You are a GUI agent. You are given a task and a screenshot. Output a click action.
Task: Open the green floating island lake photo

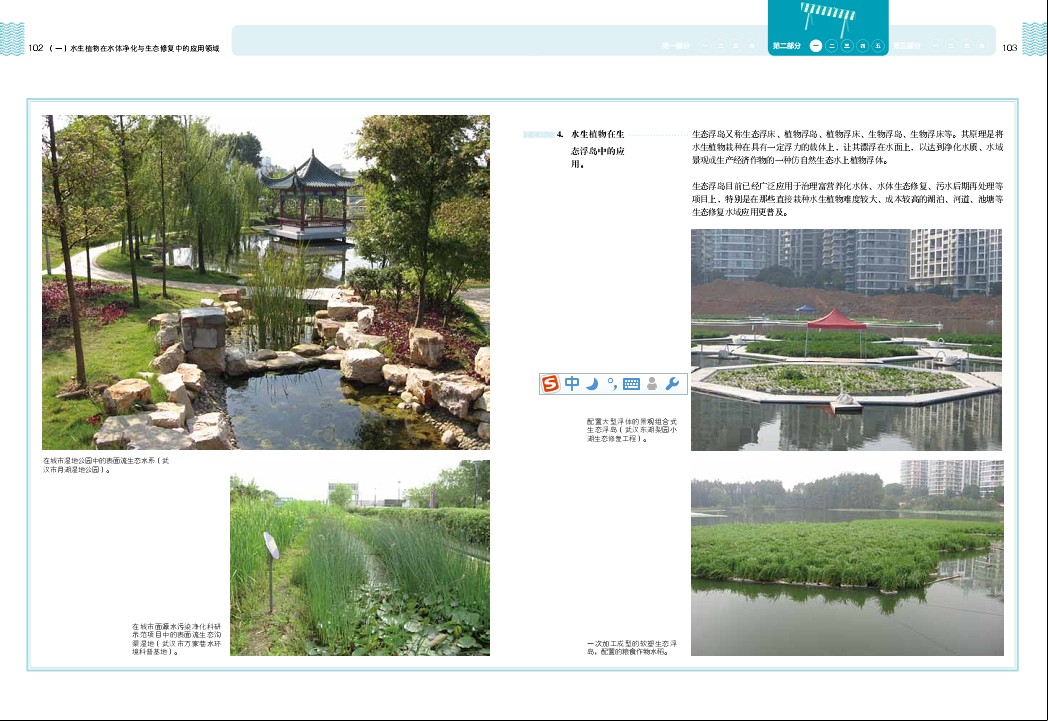pyautogui.click(x=846, y=558)
